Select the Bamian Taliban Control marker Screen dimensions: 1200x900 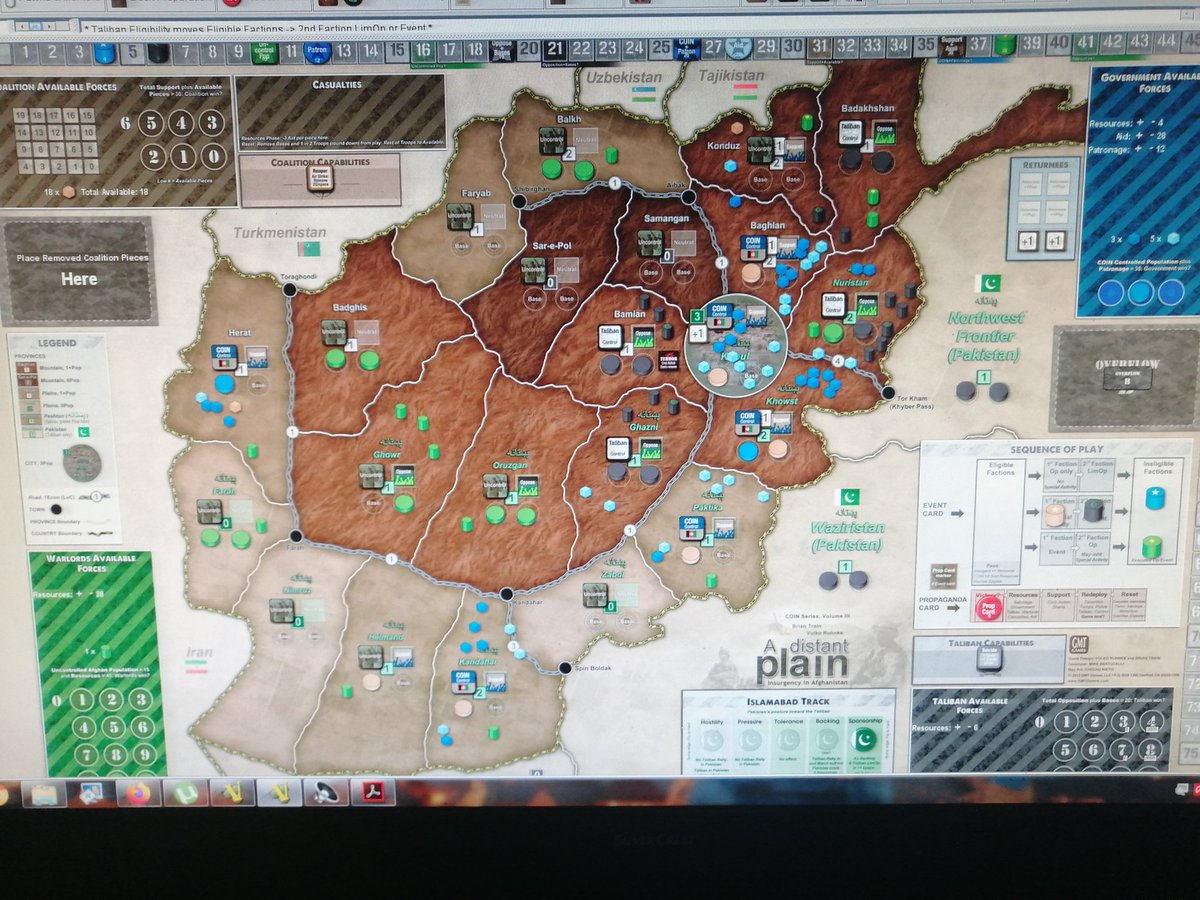click(x=610, y=337)
